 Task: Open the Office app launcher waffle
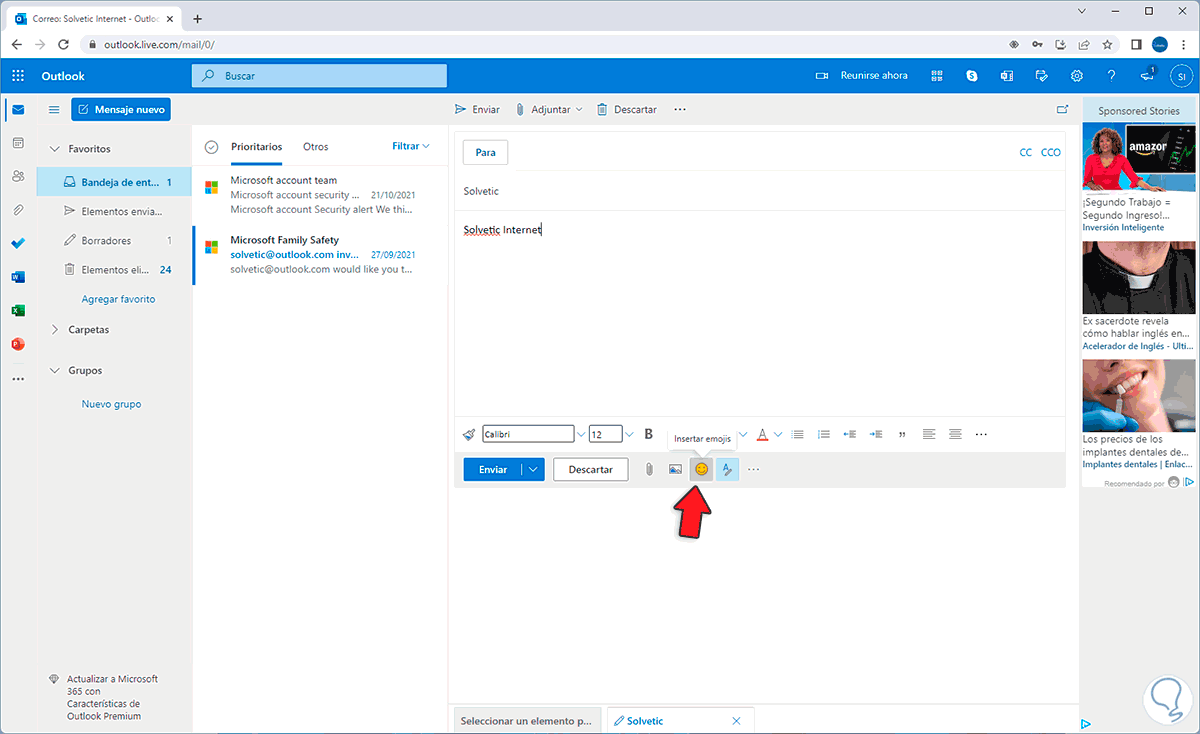coord(18,76)
